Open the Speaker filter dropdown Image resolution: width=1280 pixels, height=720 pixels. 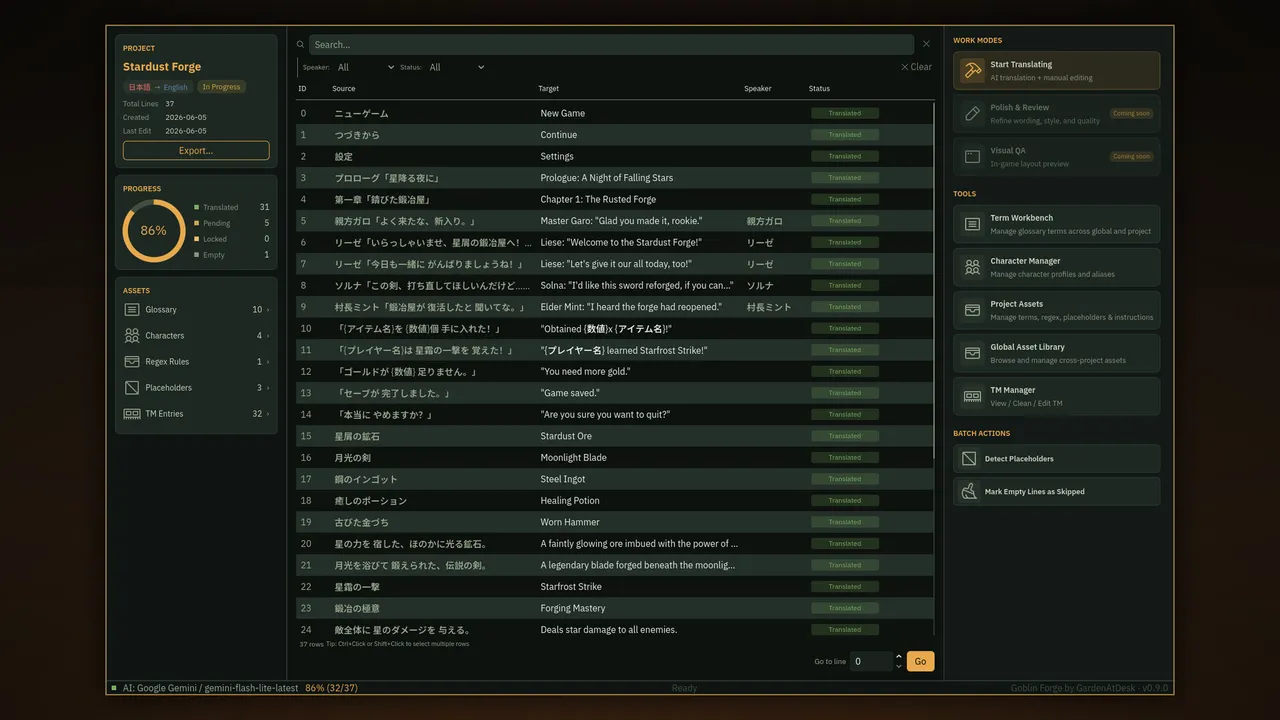point(365,67)
